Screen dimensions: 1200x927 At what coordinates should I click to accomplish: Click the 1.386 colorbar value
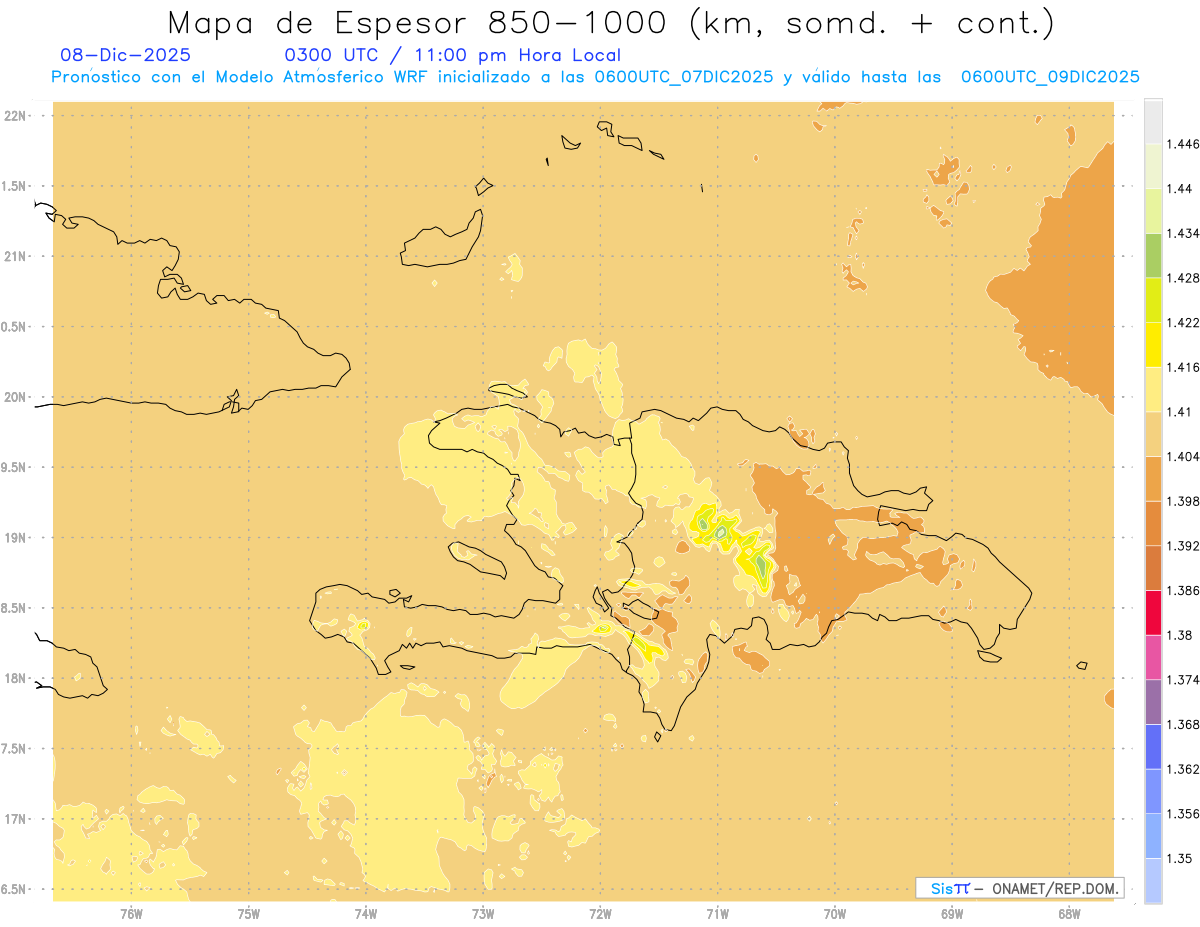[1184, 590]
